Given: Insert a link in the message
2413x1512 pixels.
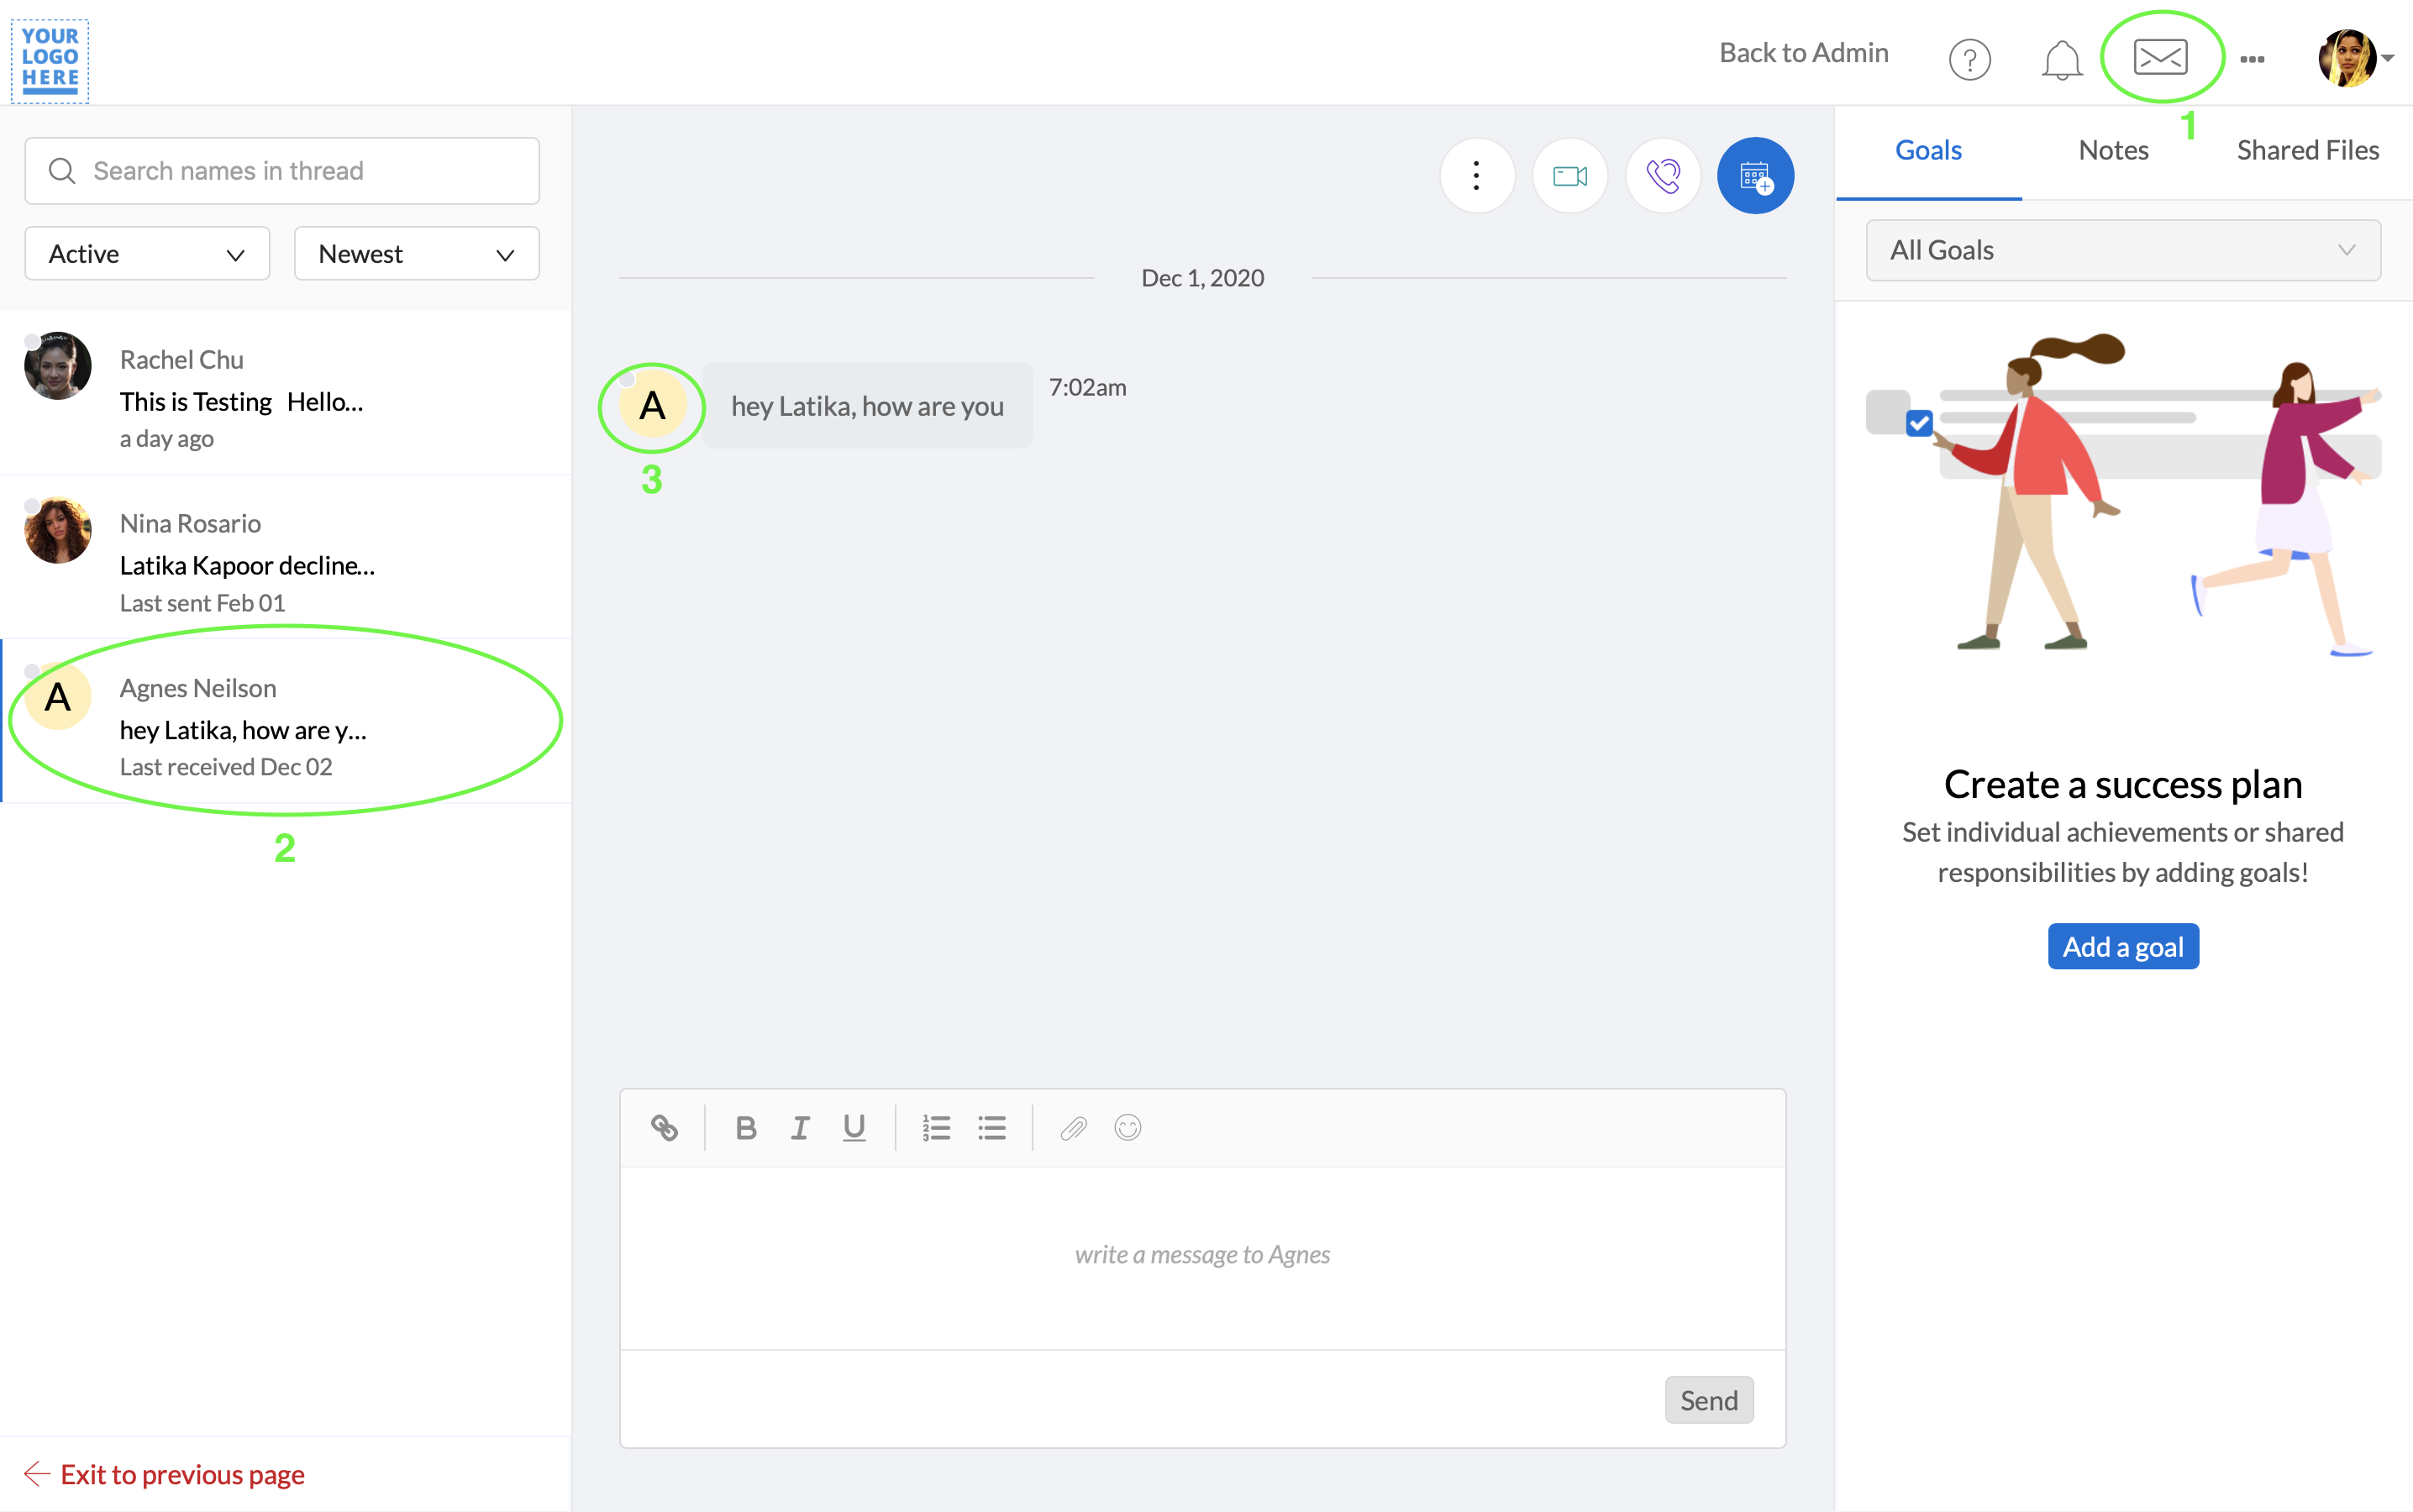Looking at the screenshot, I should [x=664, y=1127].
